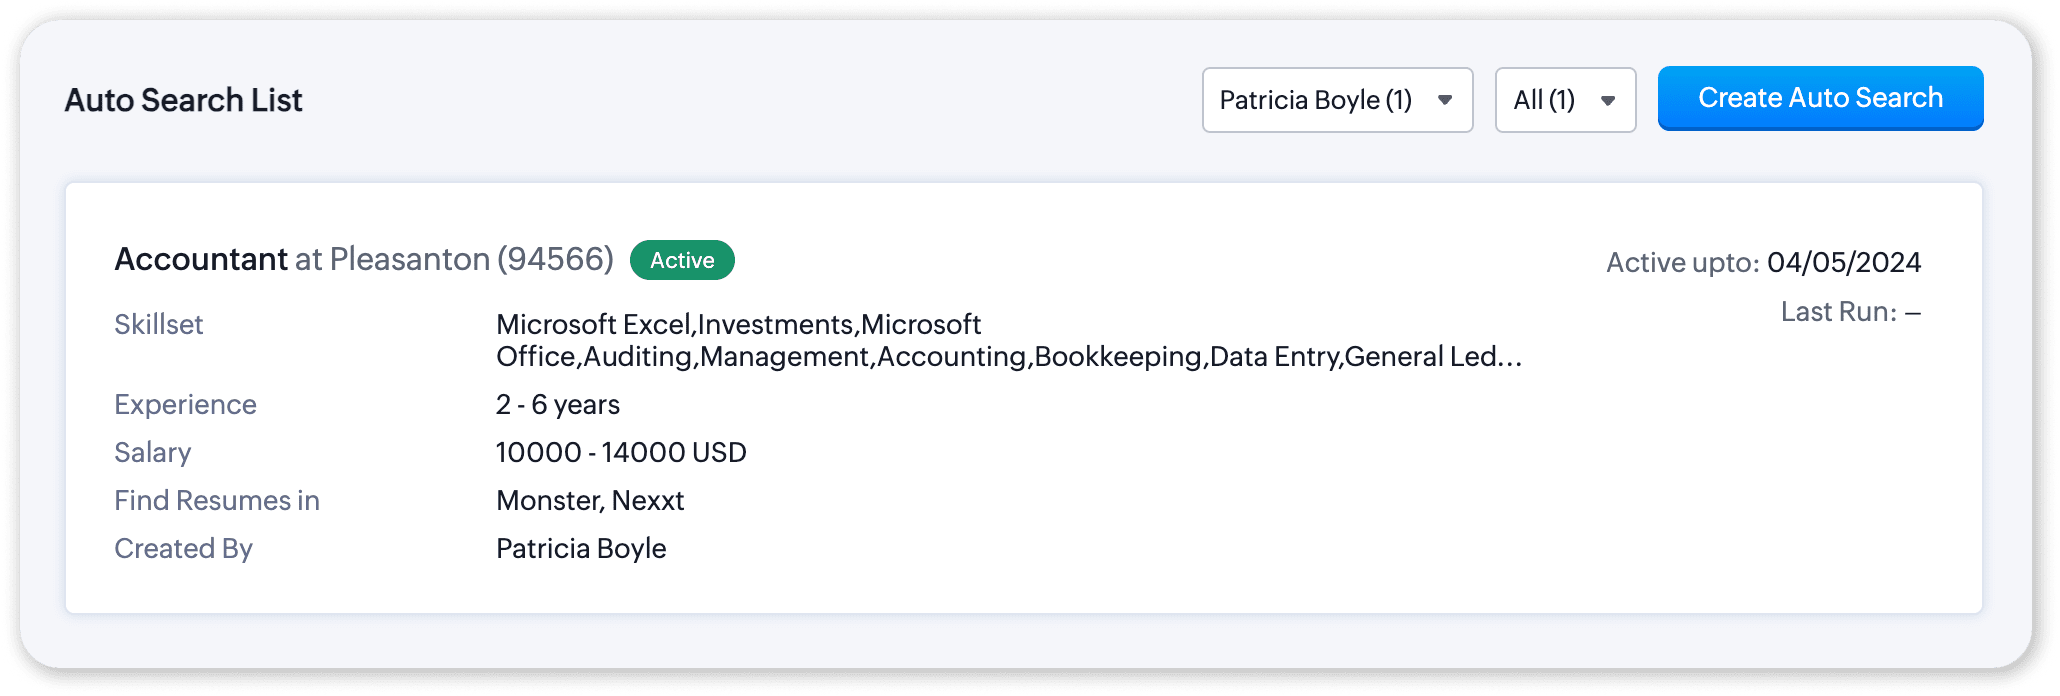The image size is (2060, 696).
Task: Select the 2 - 6 years experience value
Action: coord(558,404)
